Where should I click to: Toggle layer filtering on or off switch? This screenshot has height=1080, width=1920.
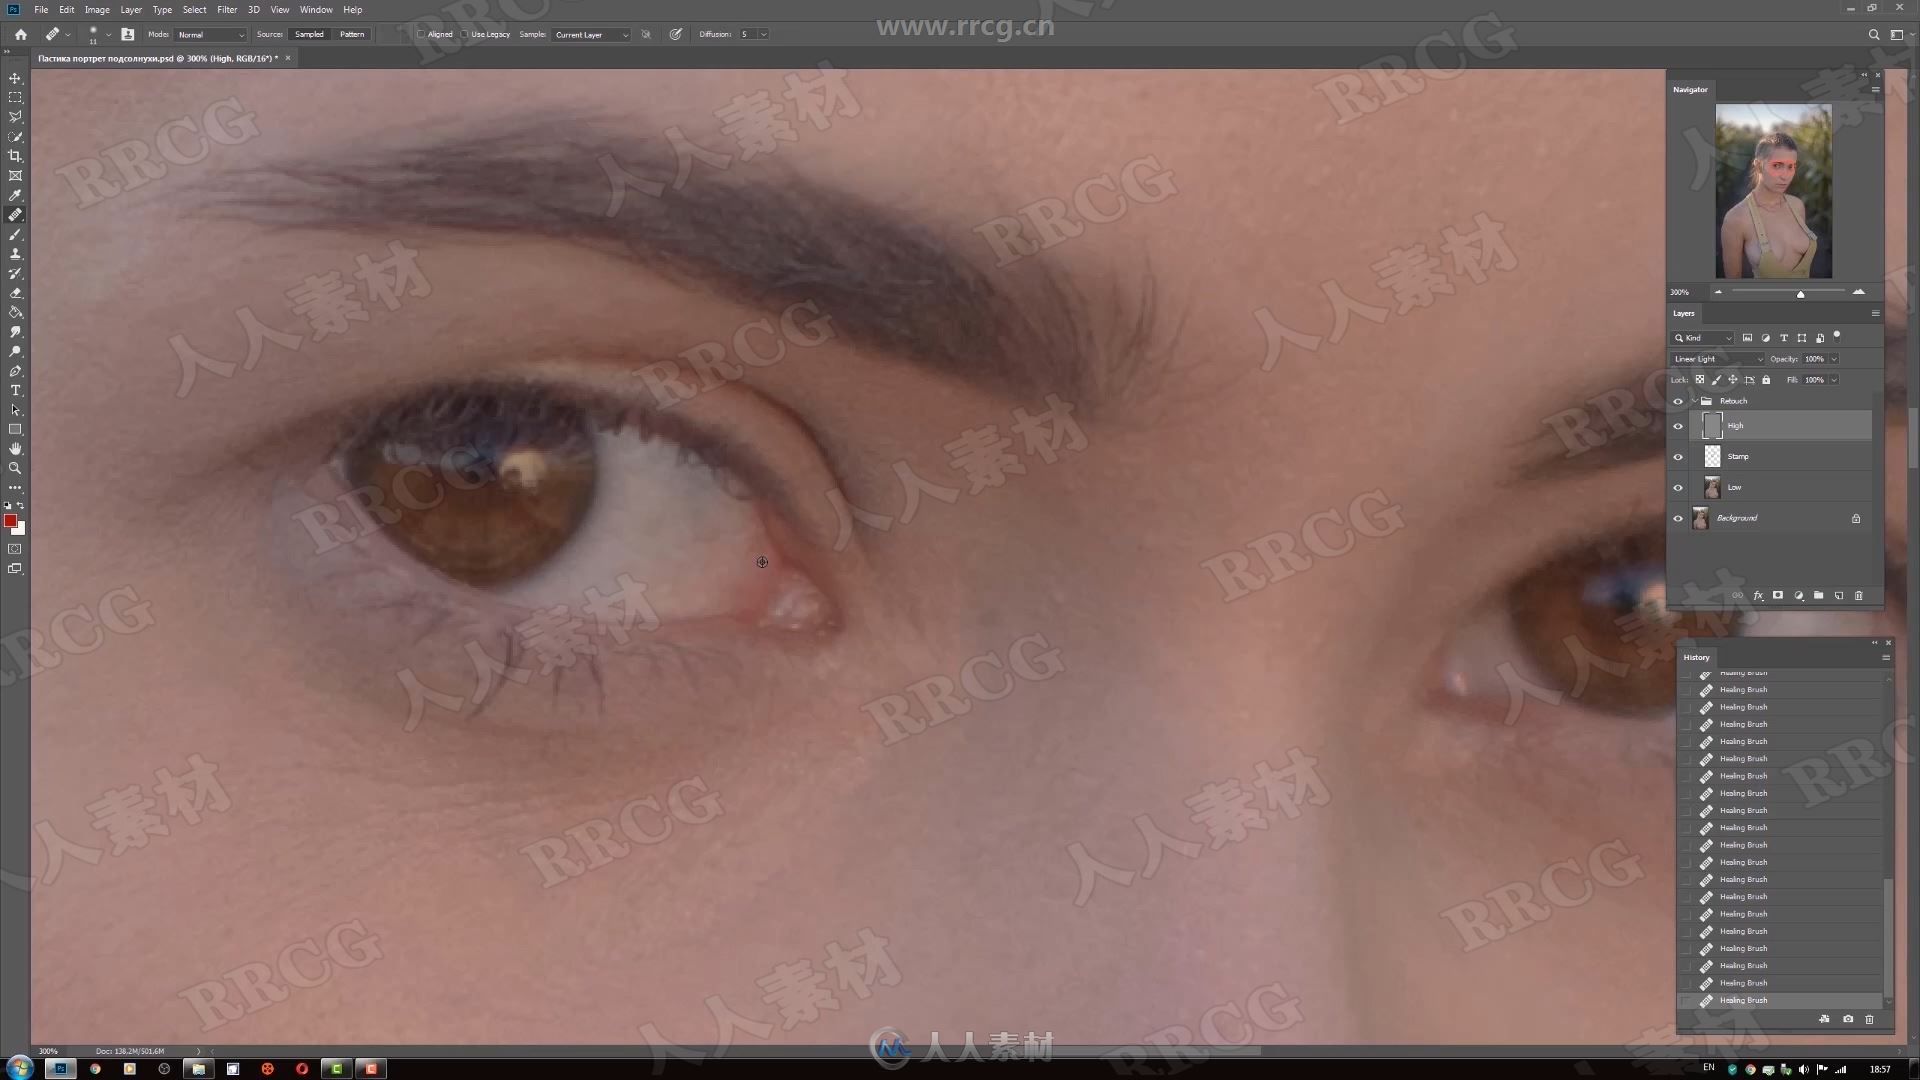[x=1837, y=336]
